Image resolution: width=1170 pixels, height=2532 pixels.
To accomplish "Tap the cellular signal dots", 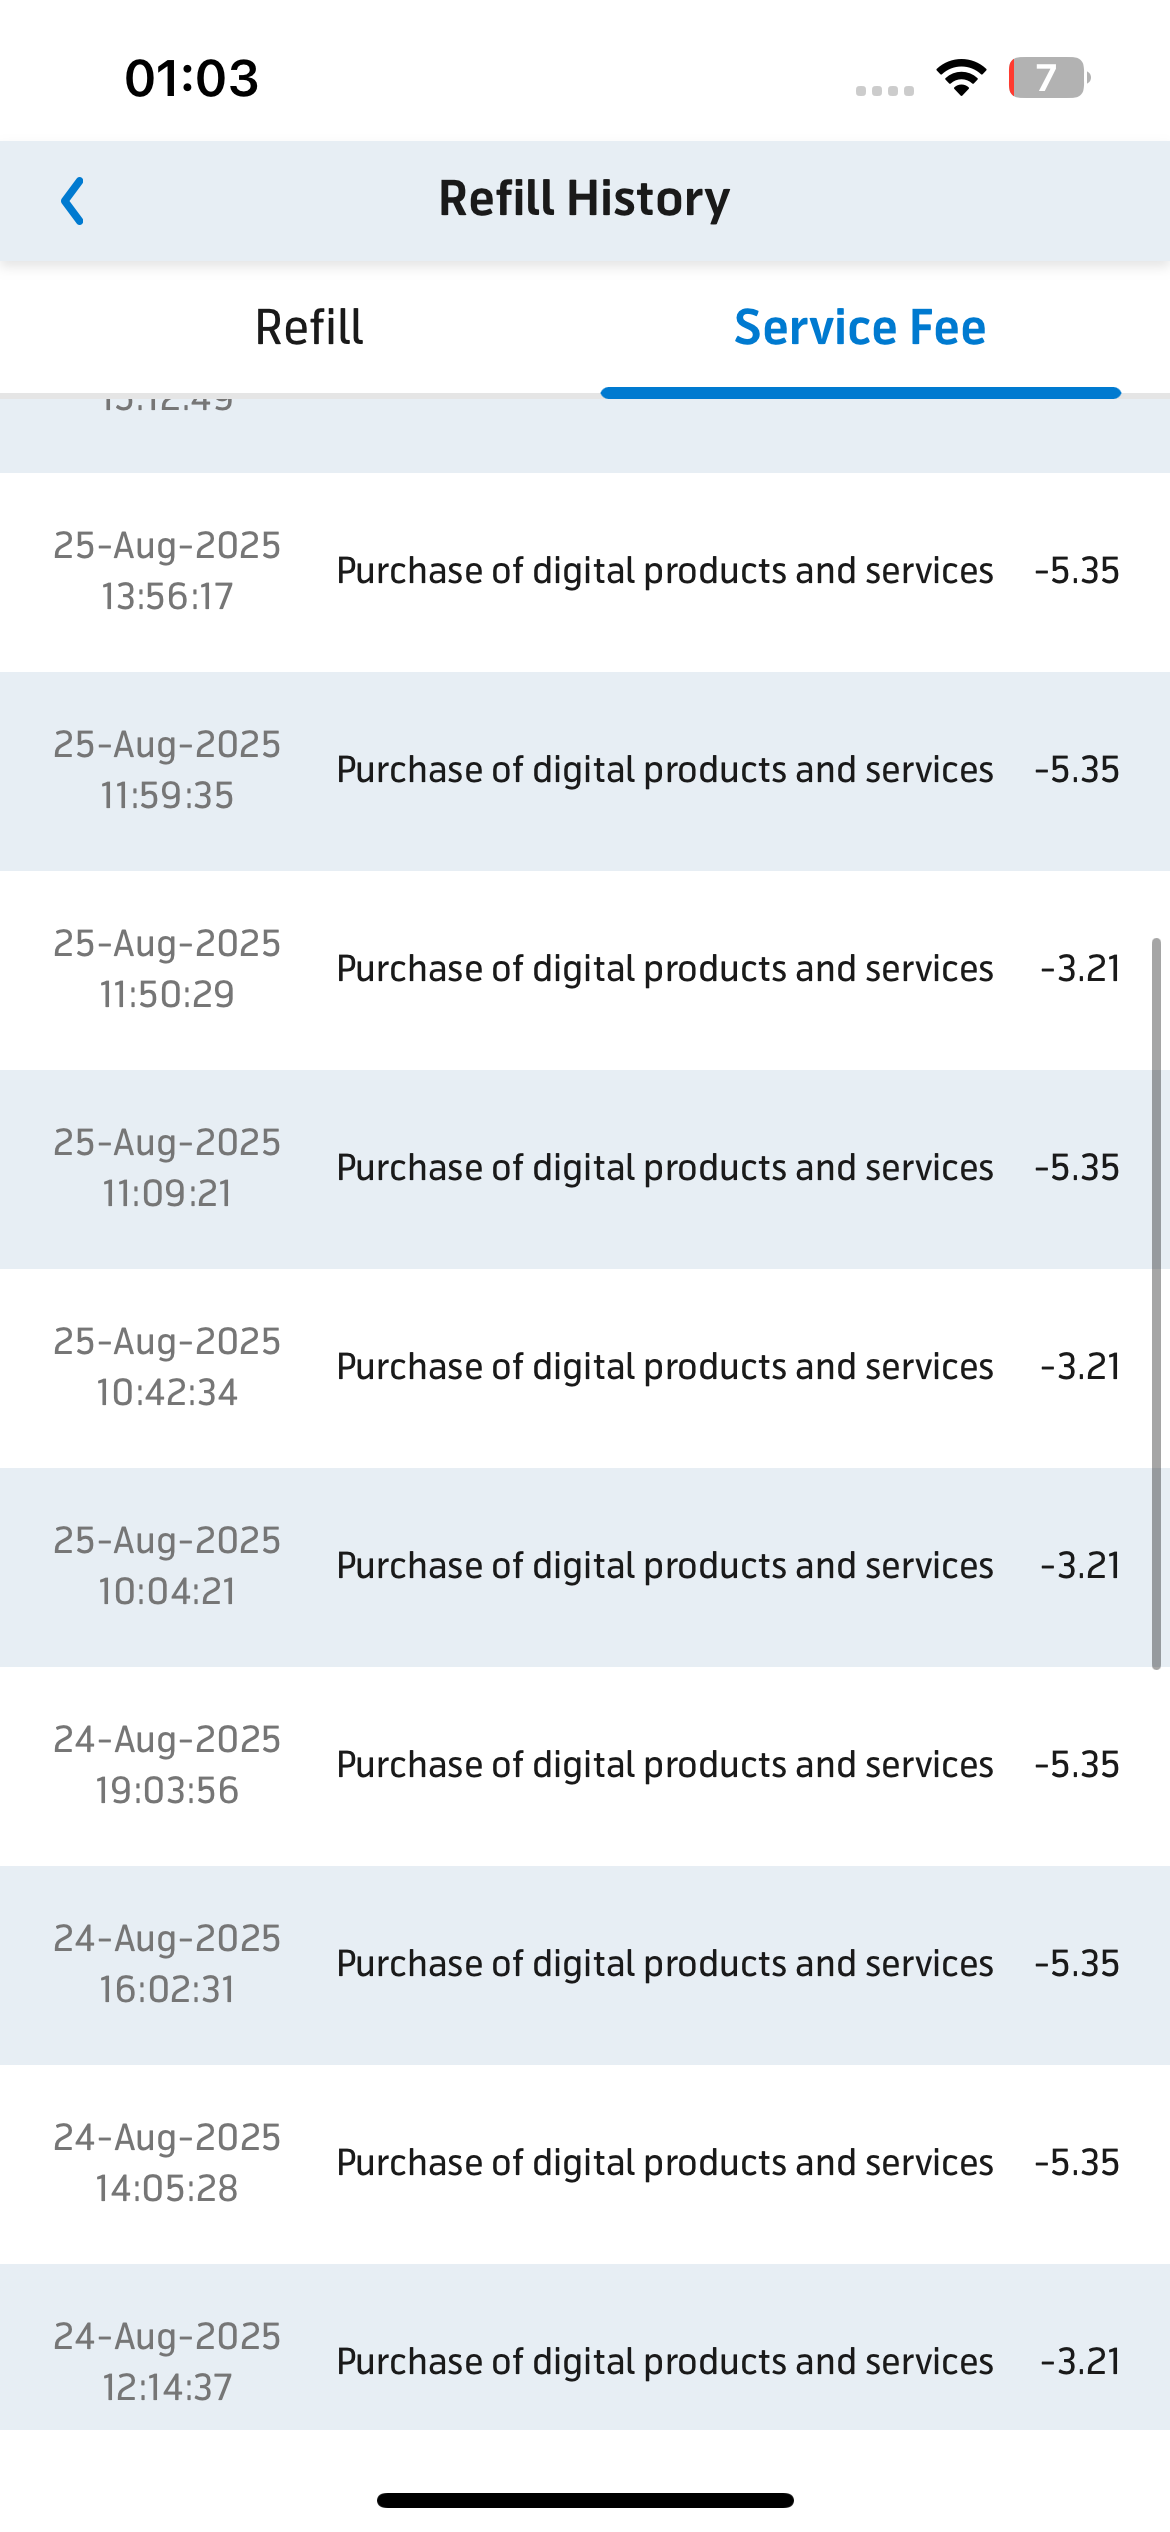I will (885, 91).
